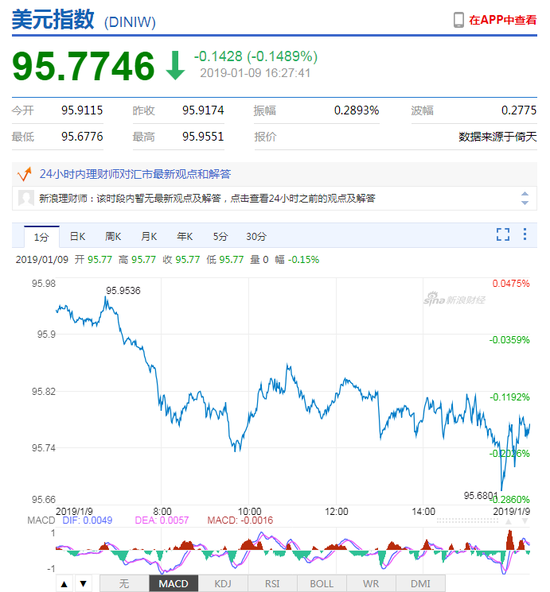This screenshot has height=592, width=550.
Task: Click the dotted chart range slider handle
Action: click(467, 521)
